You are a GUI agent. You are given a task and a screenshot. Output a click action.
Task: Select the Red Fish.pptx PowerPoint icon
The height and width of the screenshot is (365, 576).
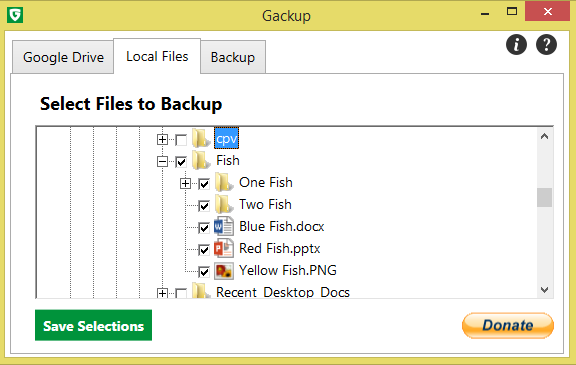point(223,249)
